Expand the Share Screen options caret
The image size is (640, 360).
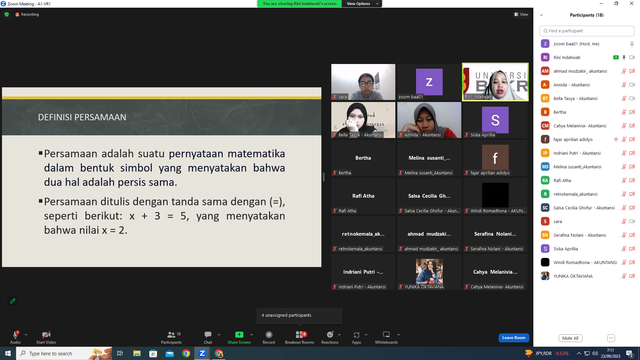point(251,335)
